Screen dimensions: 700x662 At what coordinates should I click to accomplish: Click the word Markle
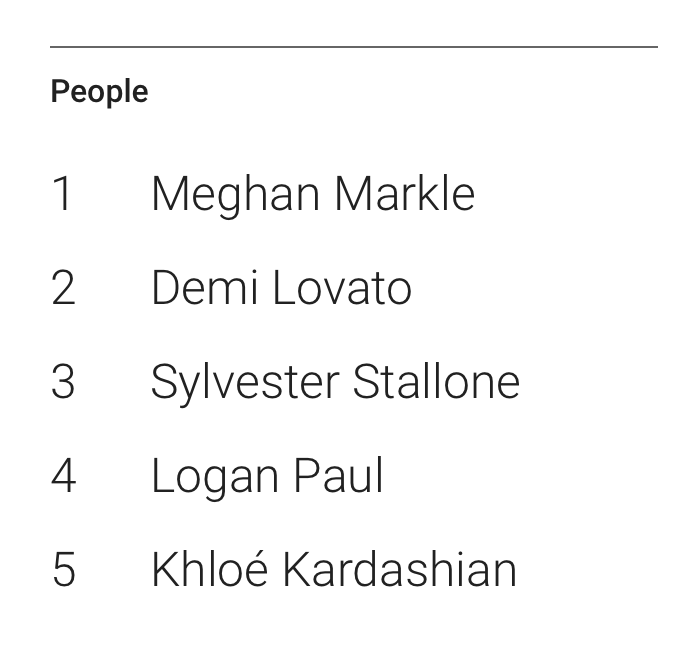404,194
